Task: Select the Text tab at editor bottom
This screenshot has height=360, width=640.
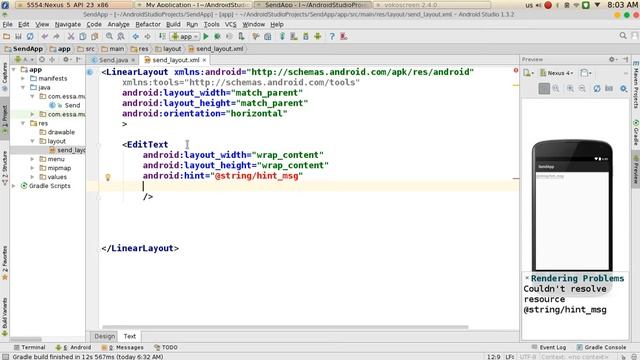Action: click(130, 336)
